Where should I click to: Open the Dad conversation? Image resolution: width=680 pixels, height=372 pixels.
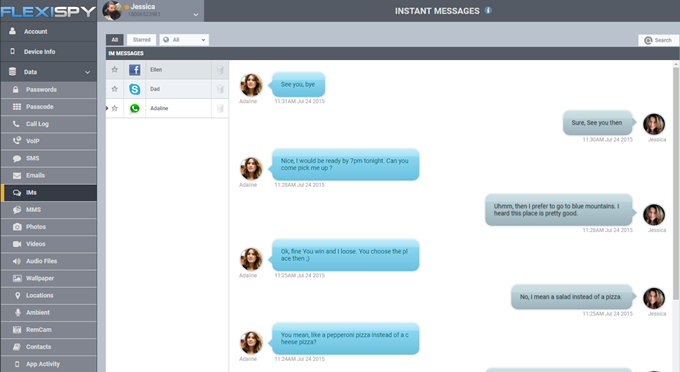(167, 89)
